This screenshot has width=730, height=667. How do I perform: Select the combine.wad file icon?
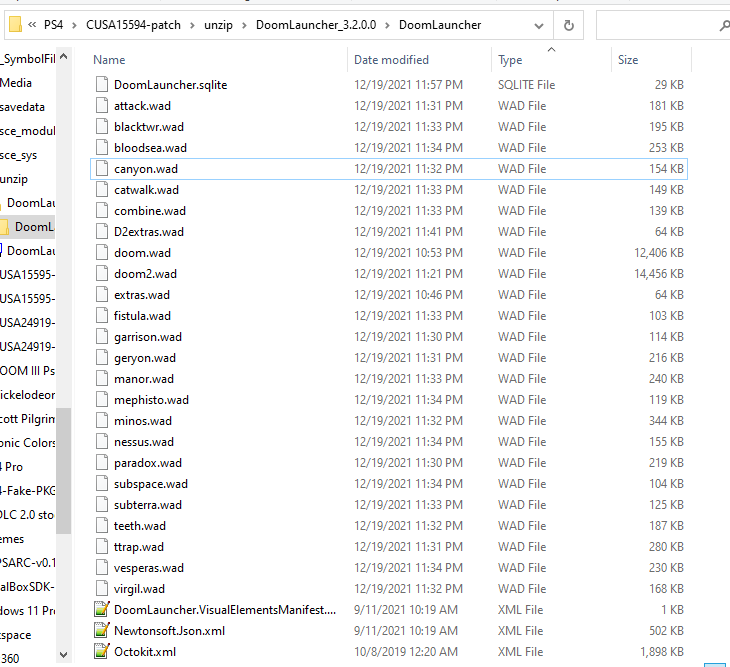(102, 210)
